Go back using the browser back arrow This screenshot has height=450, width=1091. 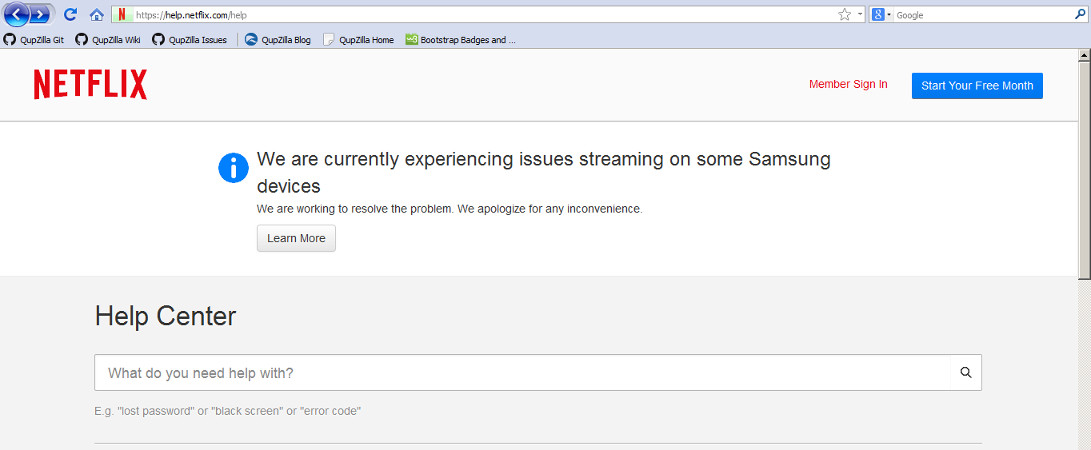16,14
